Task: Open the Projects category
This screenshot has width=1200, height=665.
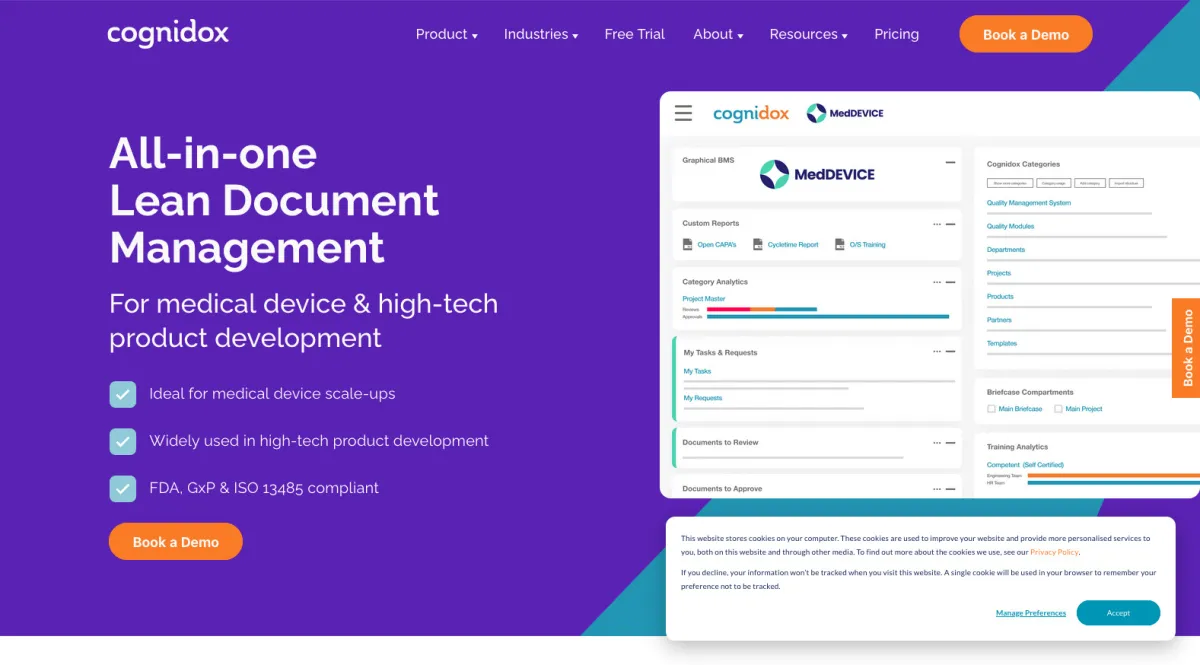Action: pyautogui.click(x=999, y=273)
